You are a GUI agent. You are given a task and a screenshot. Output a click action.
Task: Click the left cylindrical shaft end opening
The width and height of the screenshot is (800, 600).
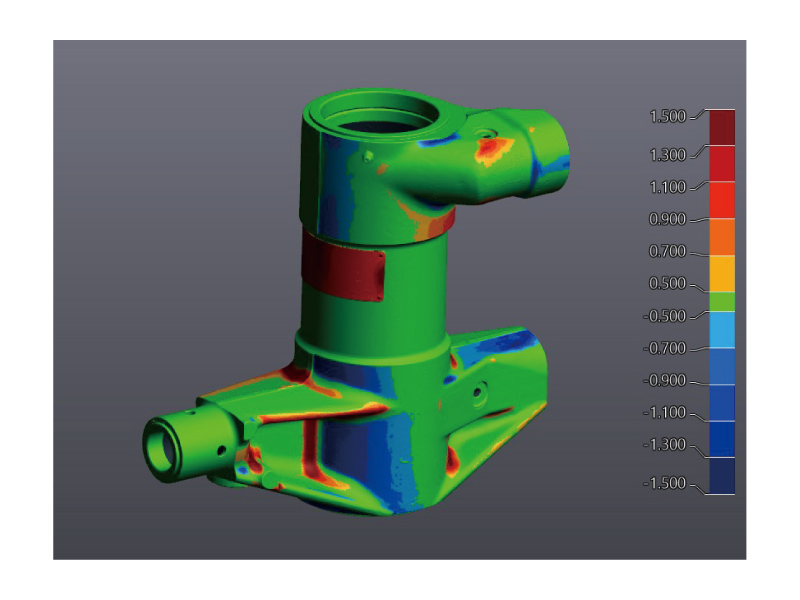click(x=160, y=446)
